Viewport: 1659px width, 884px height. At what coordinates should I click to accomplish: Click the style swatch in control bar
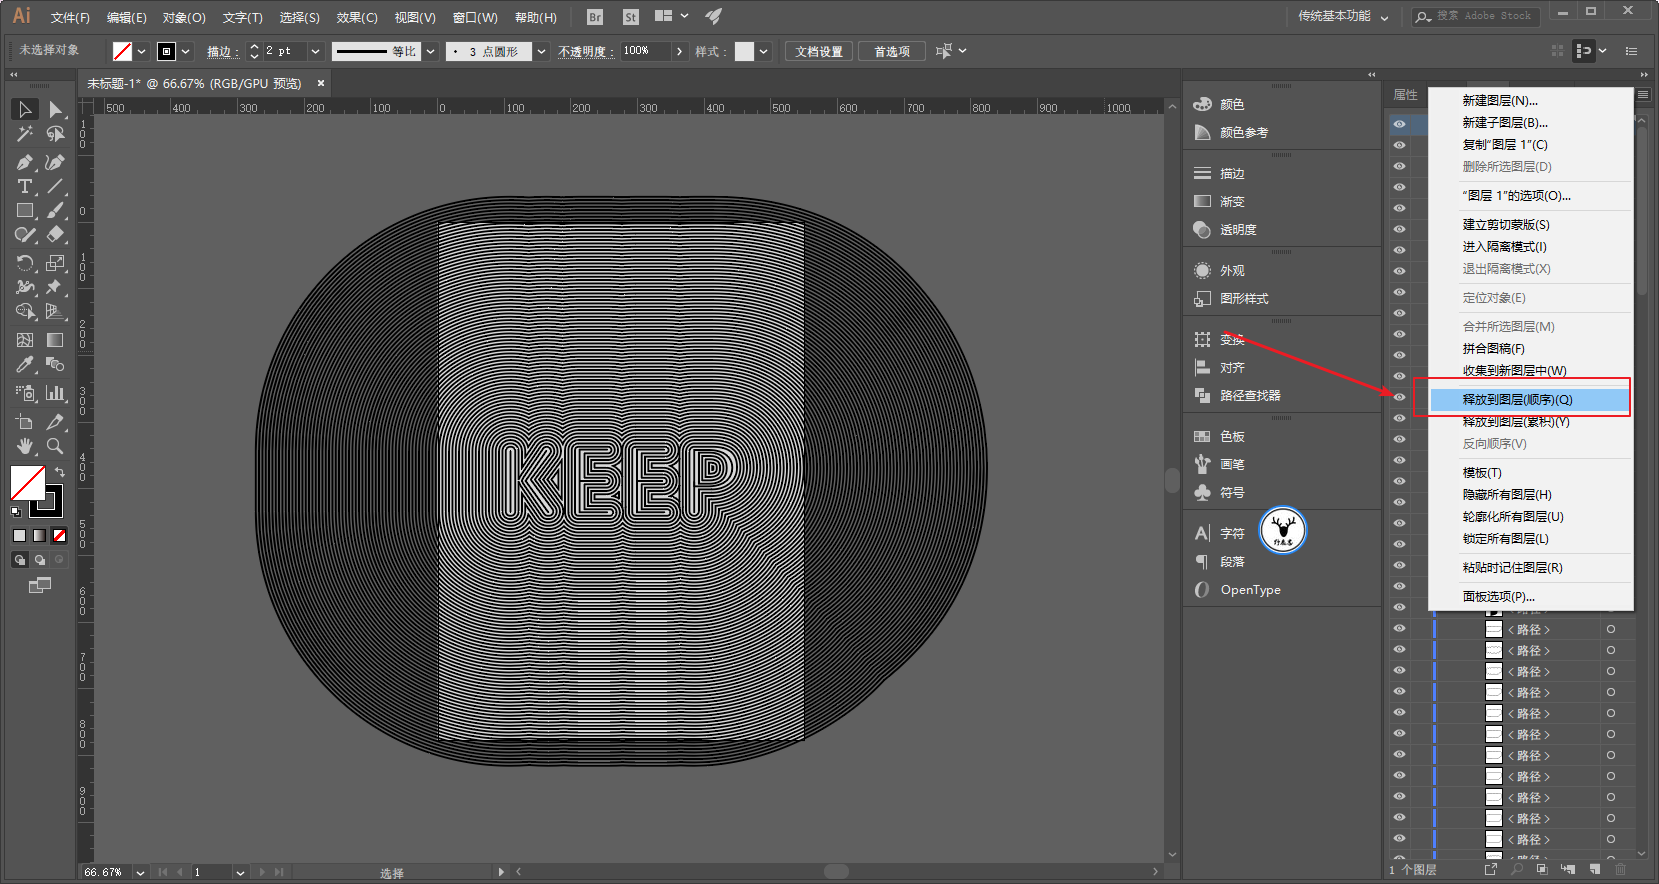tap(745, 51)
